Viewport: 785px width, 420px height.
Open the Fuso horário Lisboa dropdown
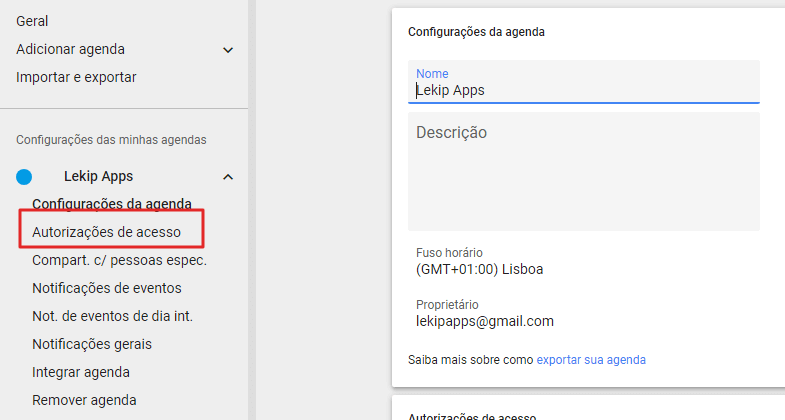[479, 269]
